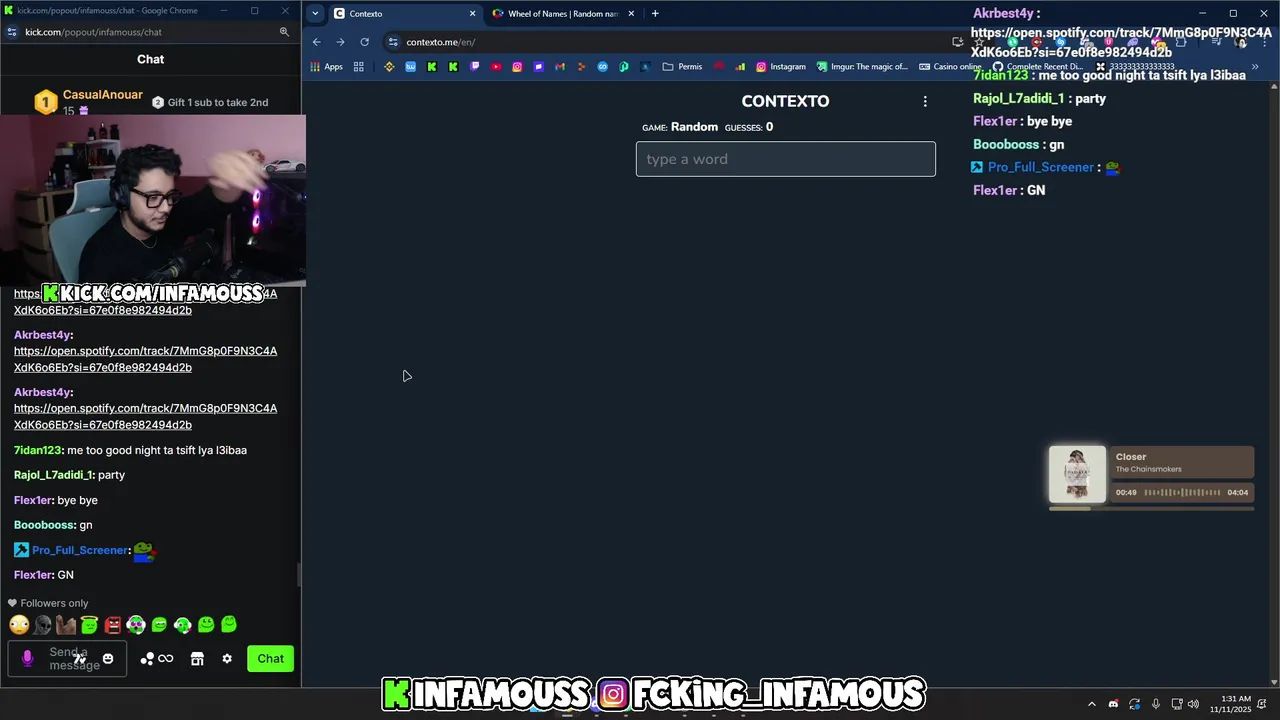
Task: Open CasualAnouar's leaderboard profile
Action: point(103,95)
